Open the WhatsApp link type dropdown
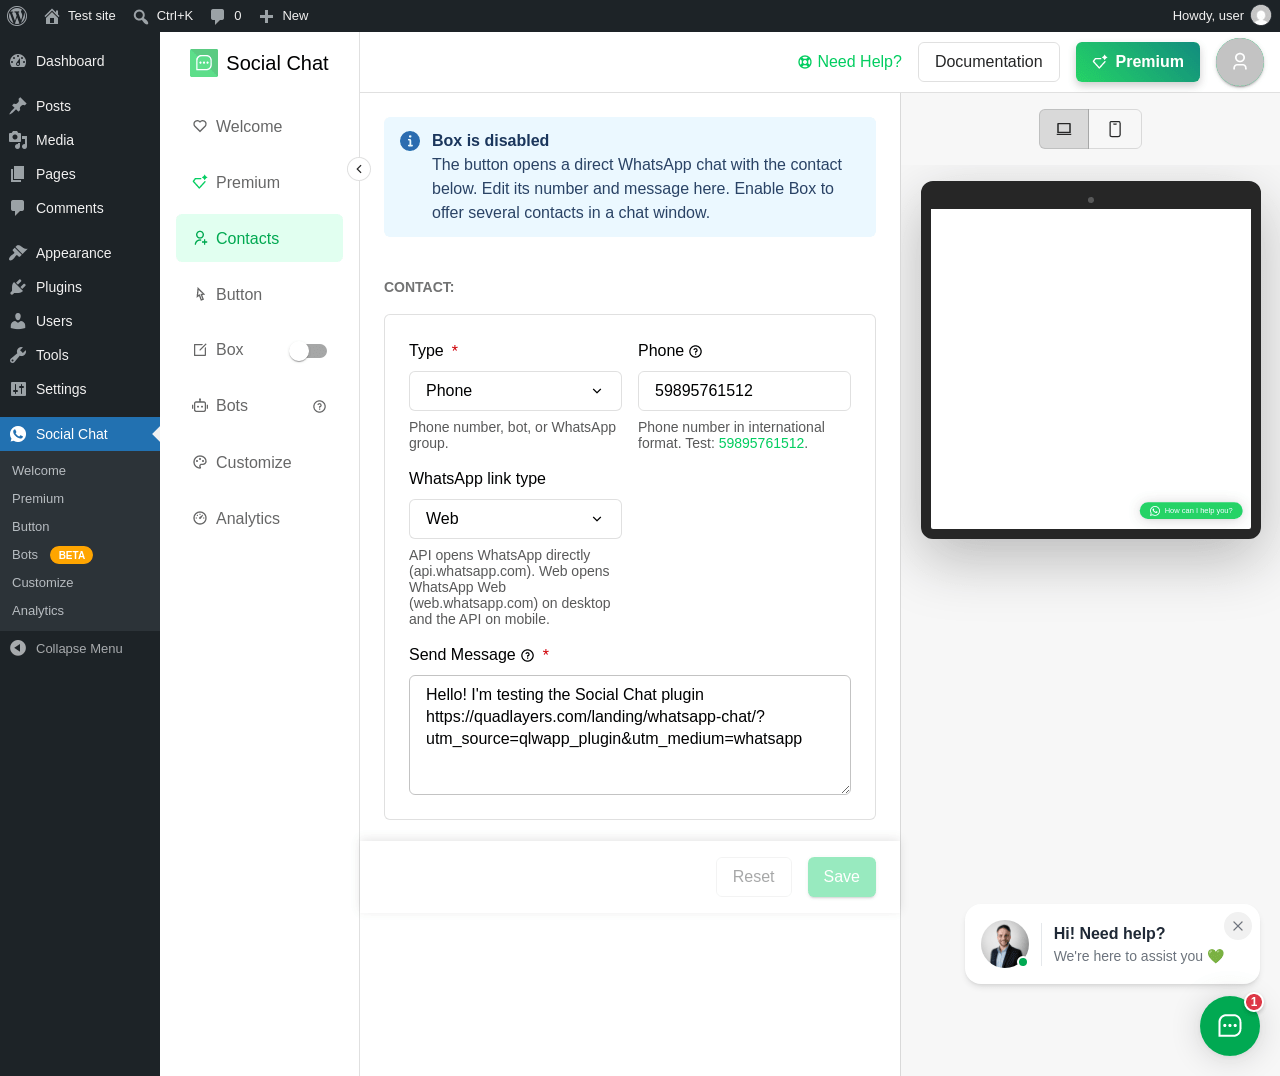 pos(515,519)
